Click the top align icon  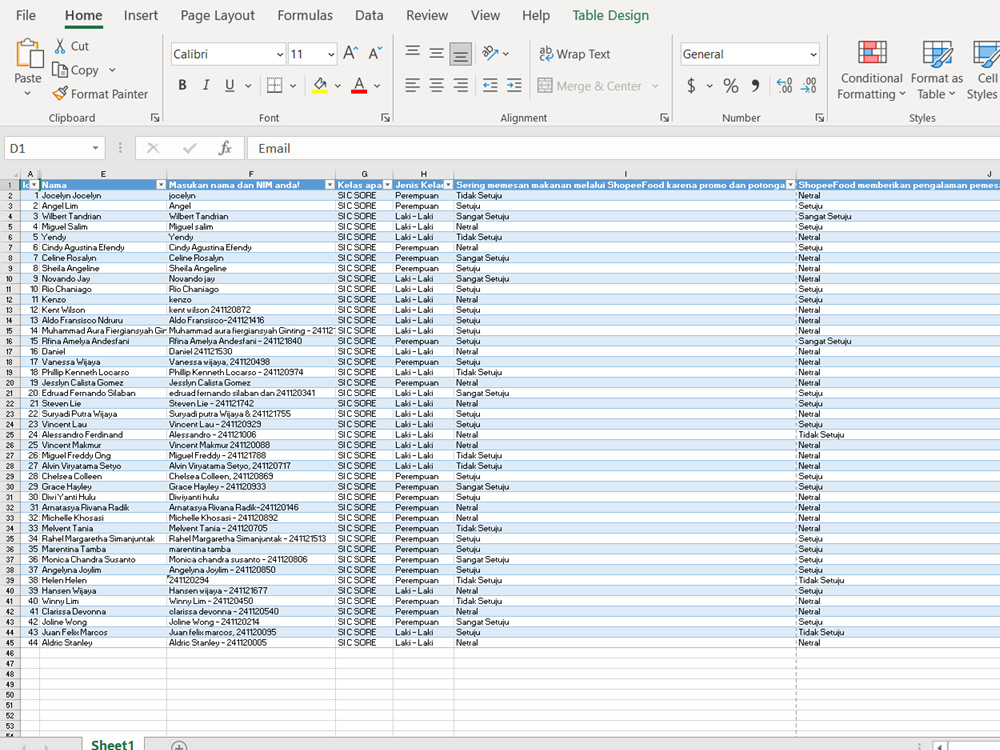[x=413, y=54]
